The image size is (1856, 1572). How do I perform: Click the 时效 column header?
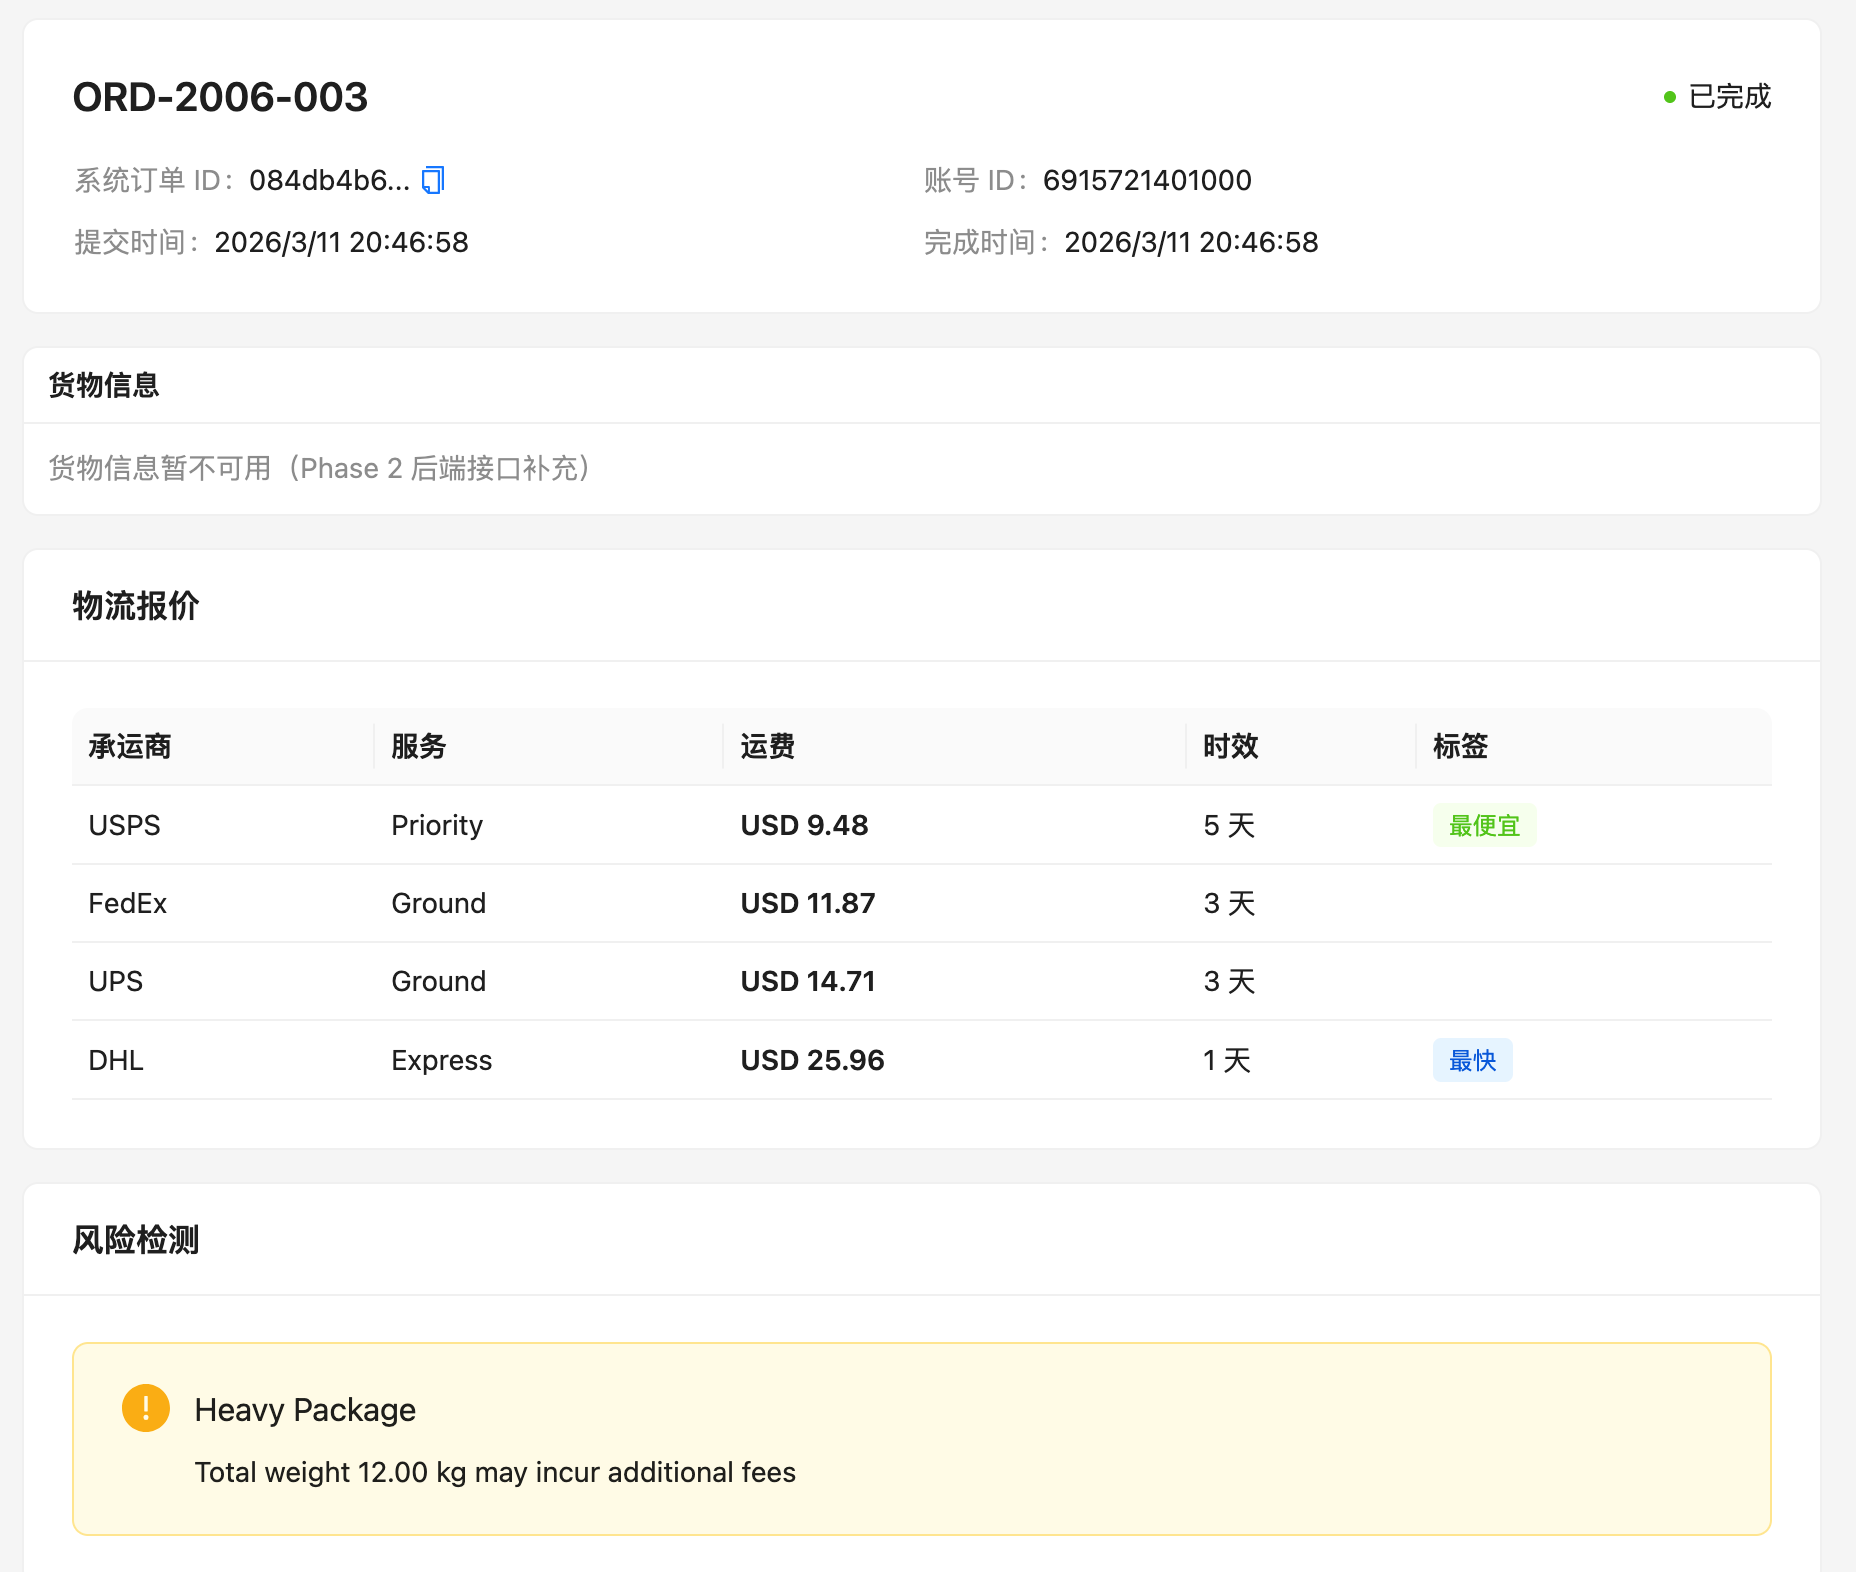[1230, 746]
